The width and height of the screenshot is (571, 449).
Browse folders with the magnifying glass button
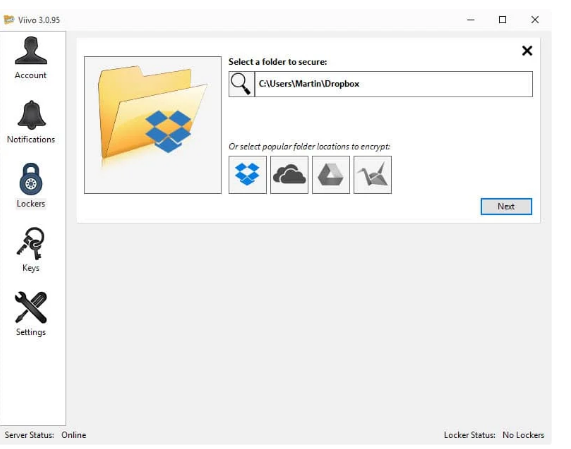[x=241, y=84]
